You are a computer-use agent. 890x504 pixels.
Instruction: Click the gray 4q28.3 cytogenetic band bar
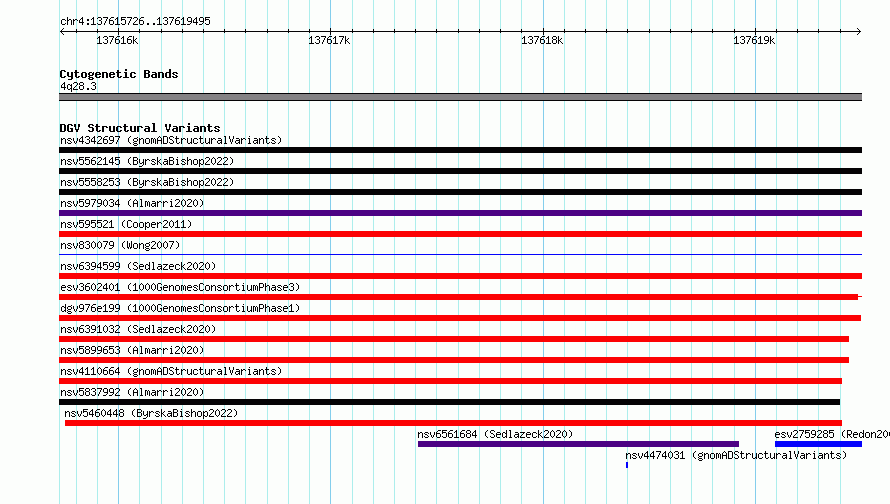pyautogui.click(x=460, y=97)
